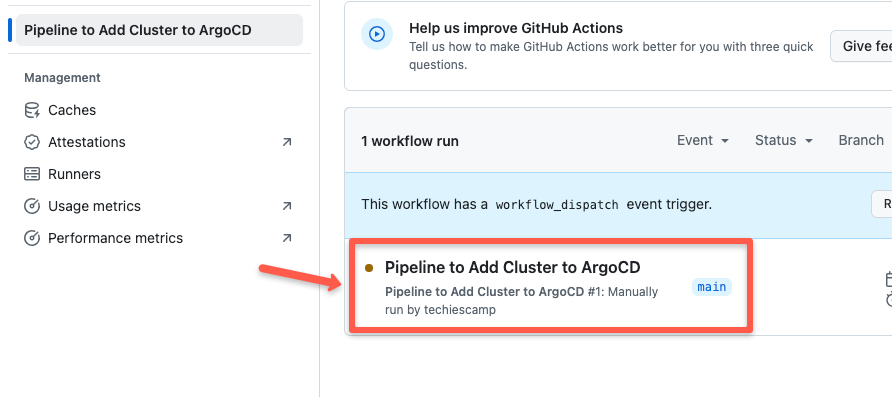Open the Status filter dropdown
Screen dimensions: 892x397
click(x=783, y=140)
